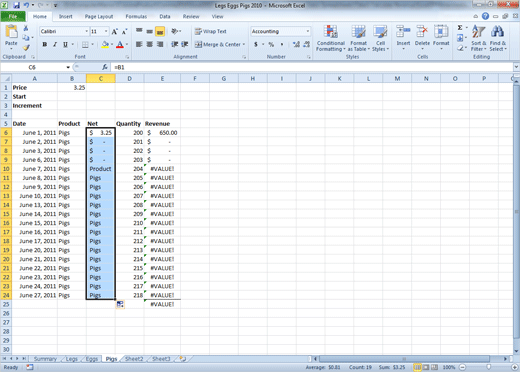The image size is (520, 372).
Task: Apply yellow Fill Color bucket
Action: click(105, 44)
